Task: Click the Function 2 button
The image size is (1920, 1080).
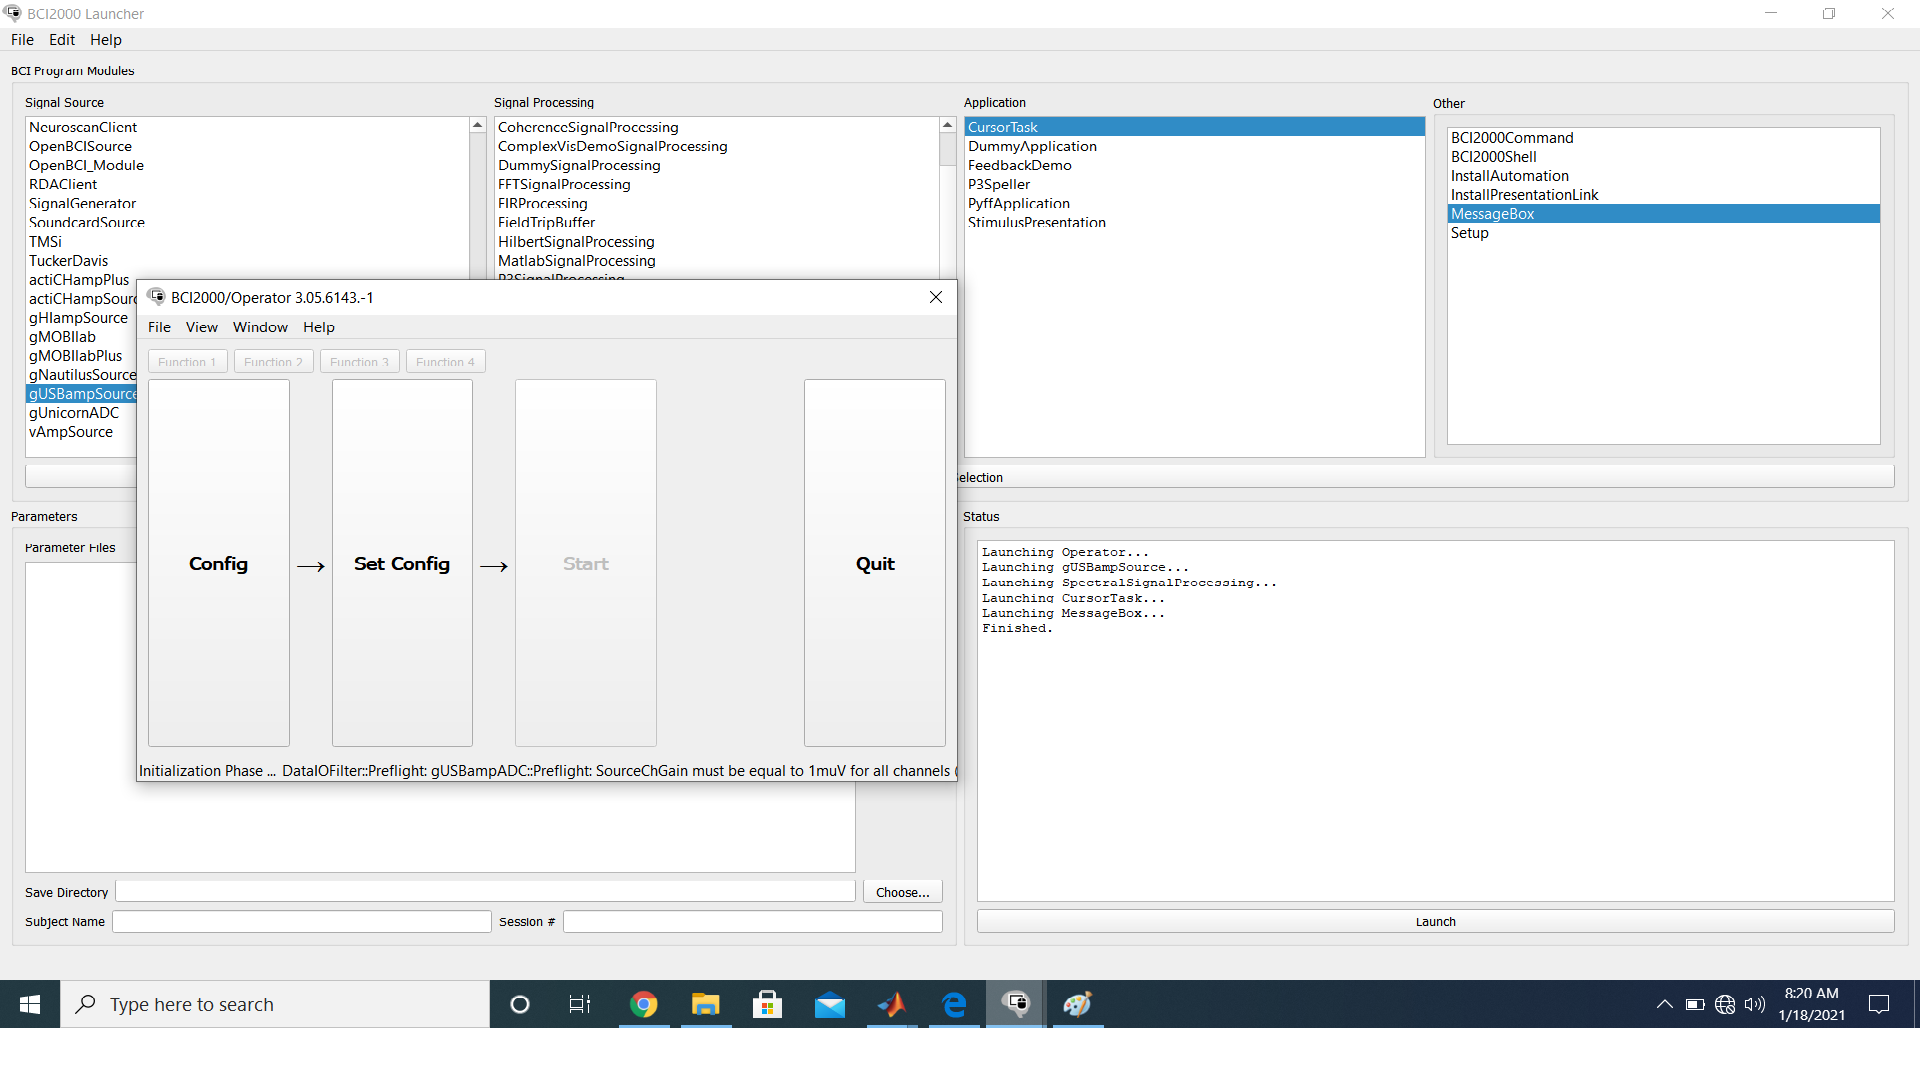Action: 273,361
